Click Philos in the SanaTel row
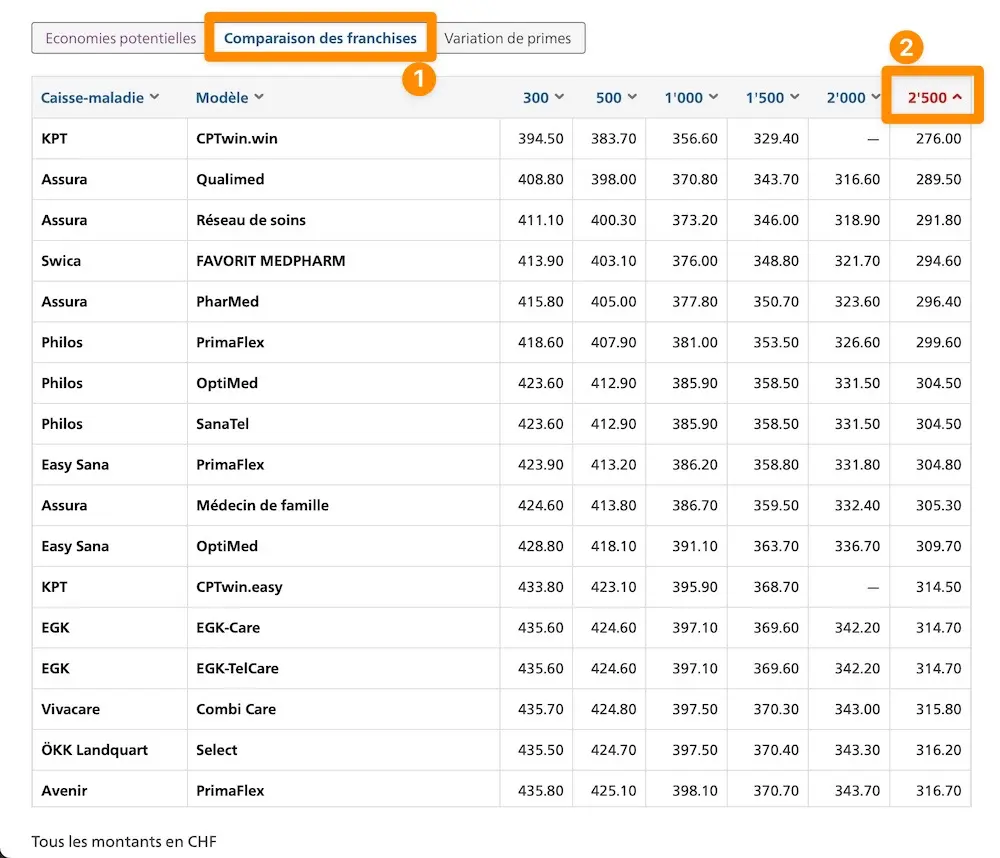Viewport: 1000px width, 858px height. coord(62,424)
